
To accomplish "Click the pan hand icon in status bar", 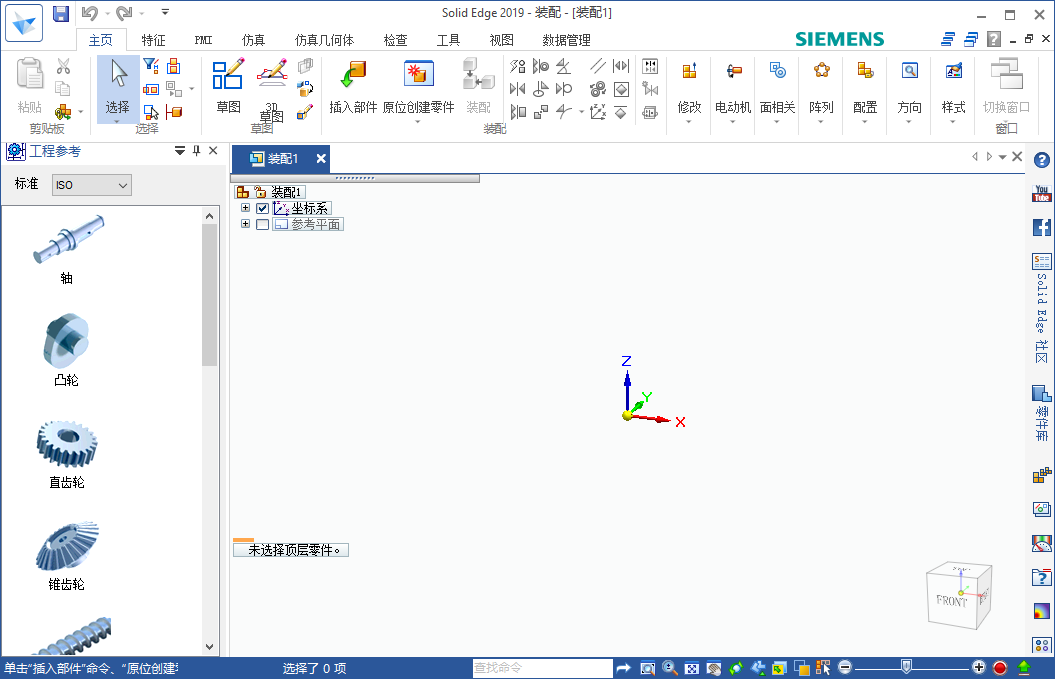I will 714,668.
